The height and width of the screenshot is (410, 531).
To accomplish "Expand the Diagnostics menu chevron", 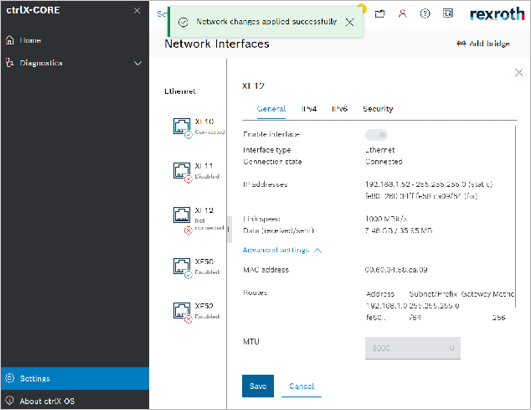I will click(x=138, y=63).
